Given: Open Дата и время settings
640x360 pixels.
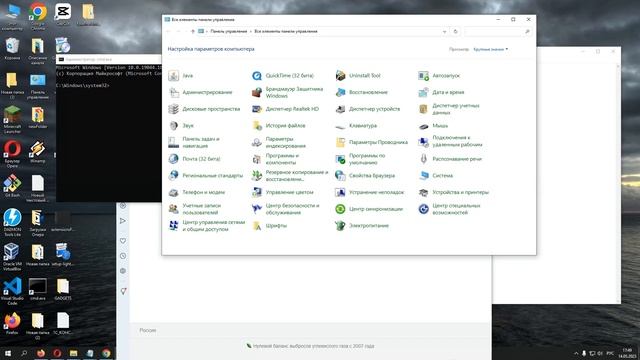Looking at the screenshot, I should click(x=441, y=92).
